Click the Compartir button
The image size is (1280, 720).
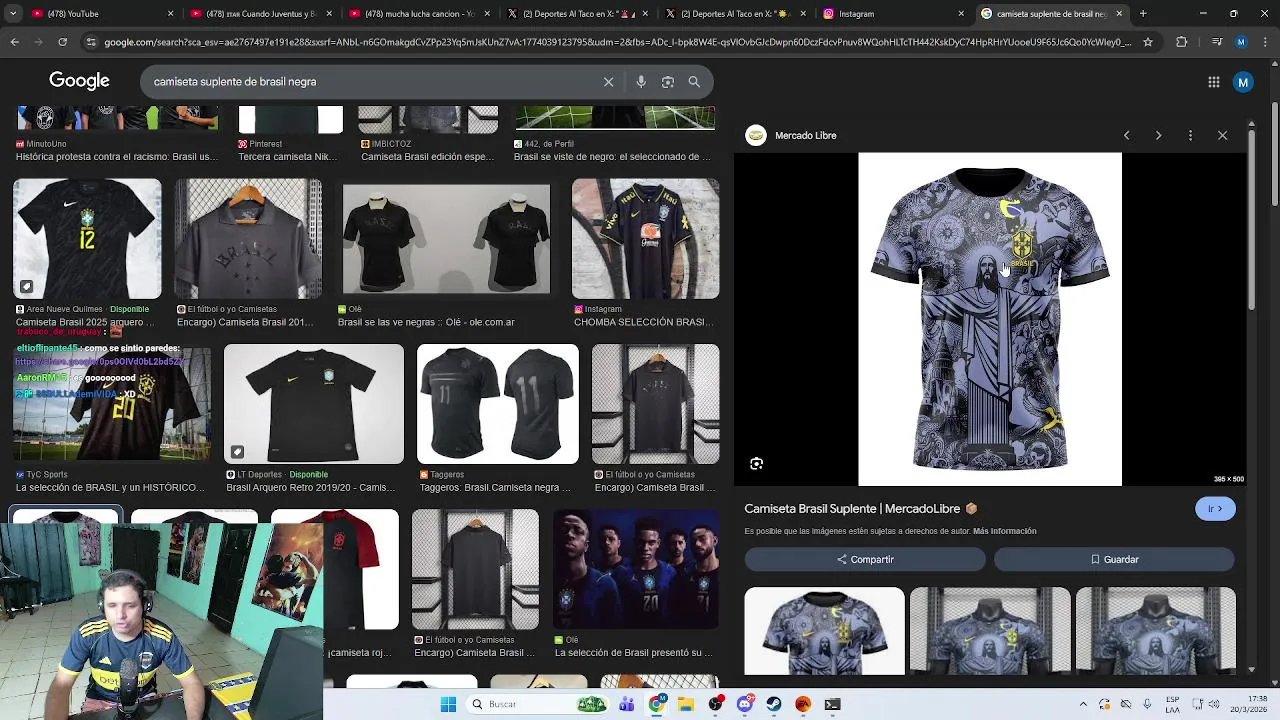pyautogui.click(x=865, y=559)
